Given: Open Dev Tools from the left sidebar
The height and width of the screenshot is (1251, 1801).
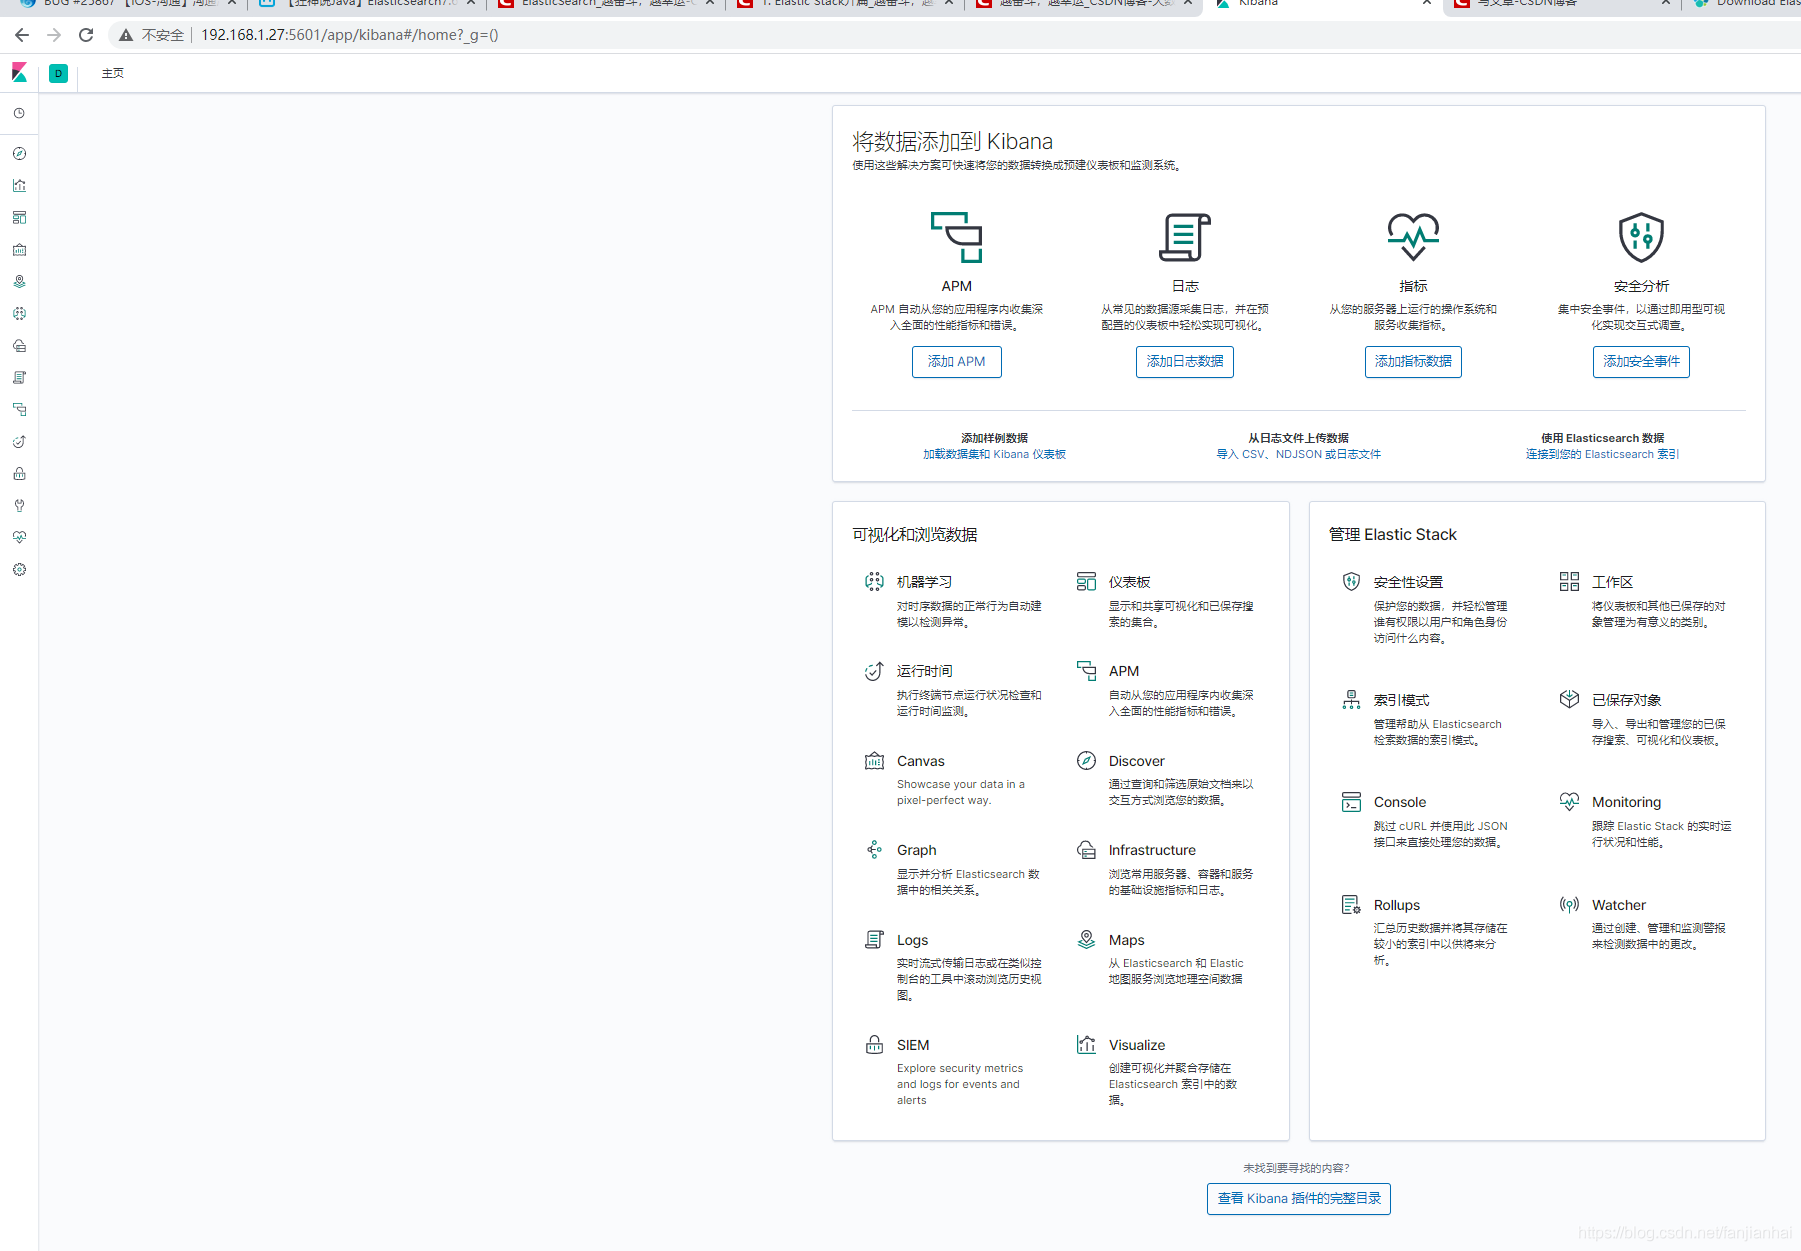Looking at the screenshot, I should tap(19, 505).
